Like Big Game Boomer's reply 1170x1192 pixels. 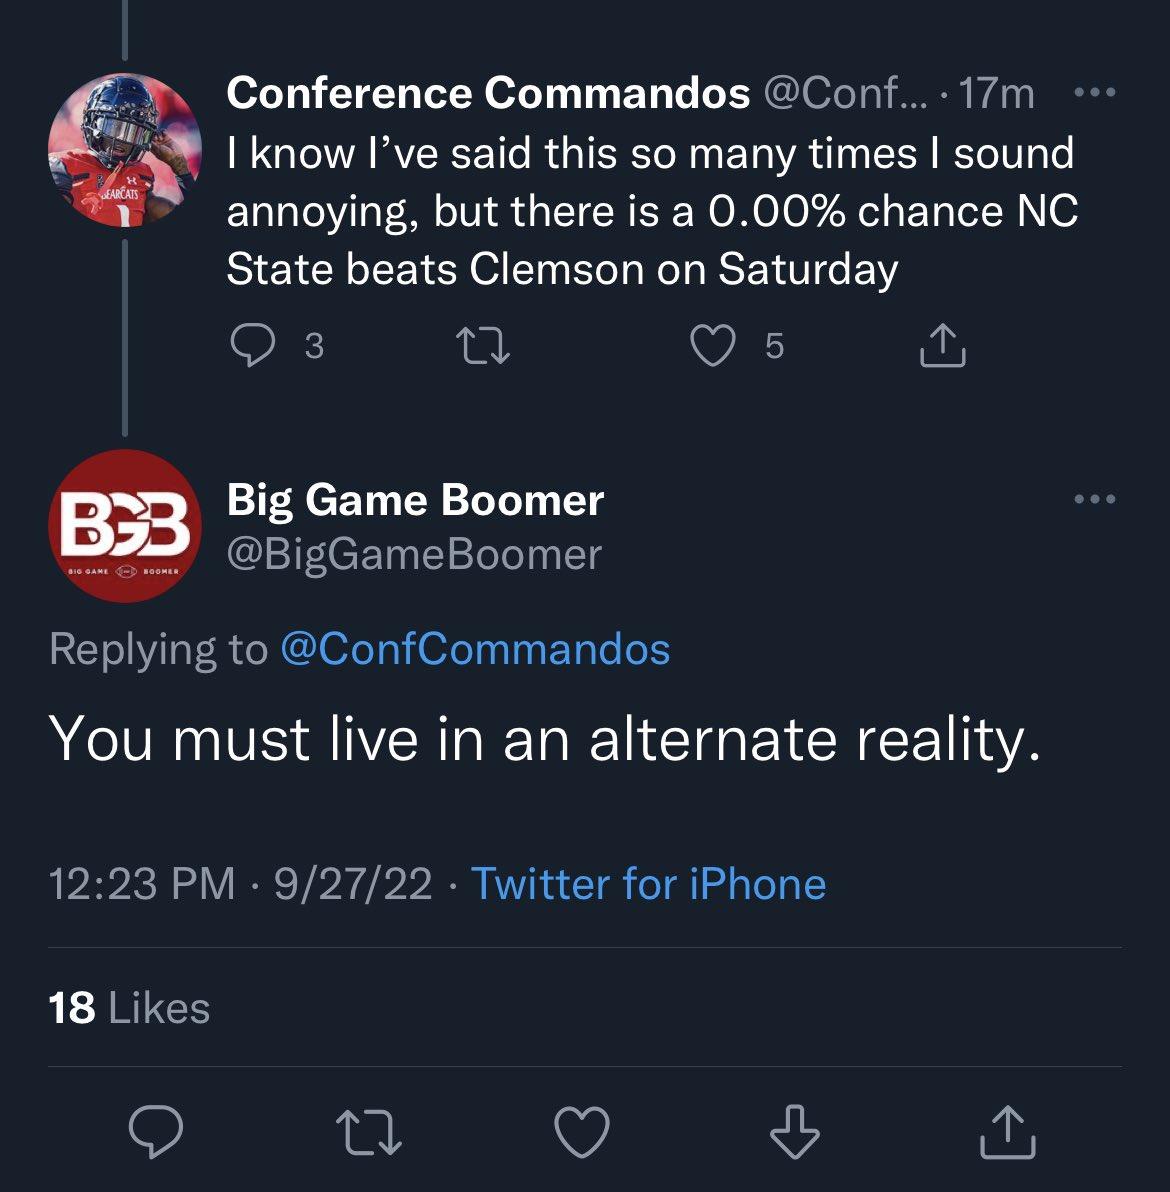tap(582, 1132)
